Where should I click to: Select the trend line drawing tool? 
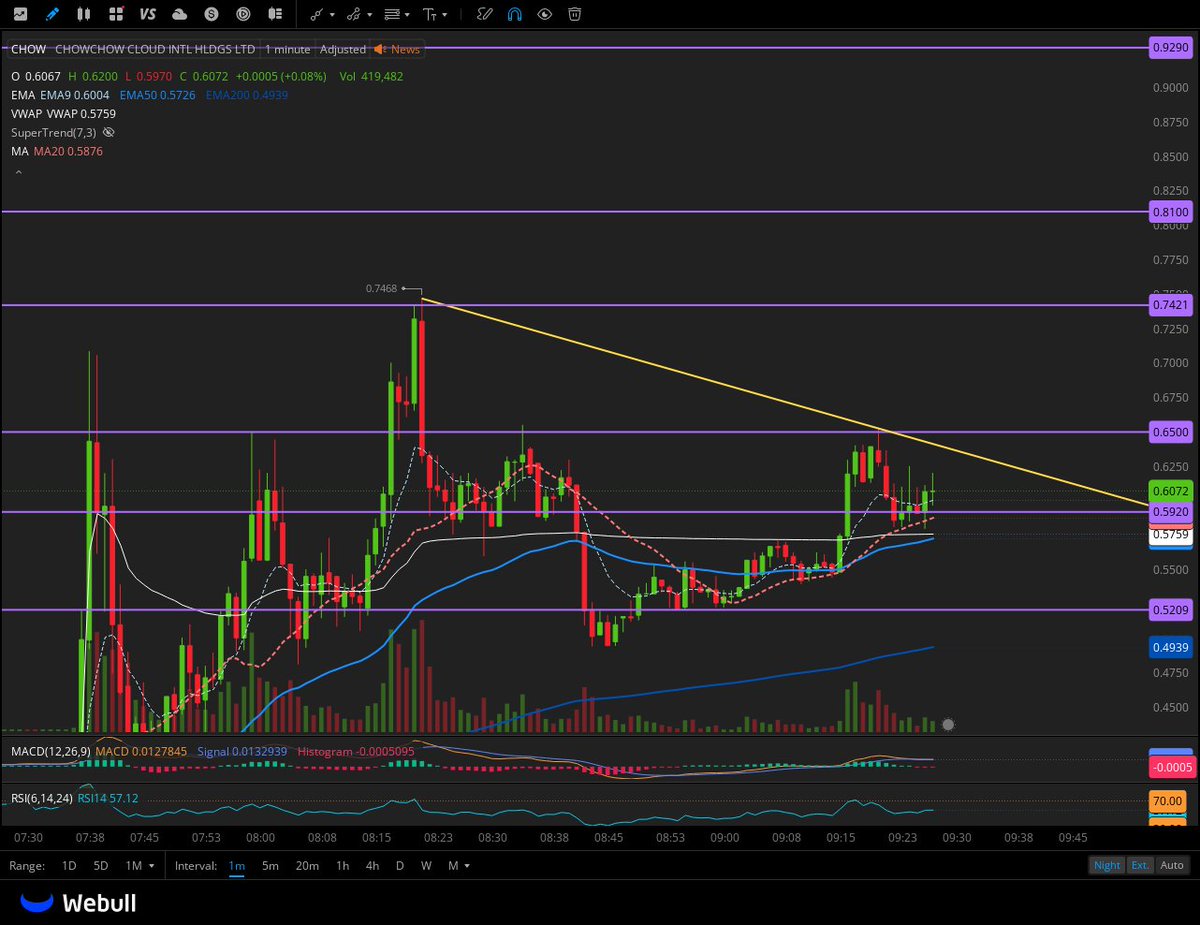click(318, 14)
